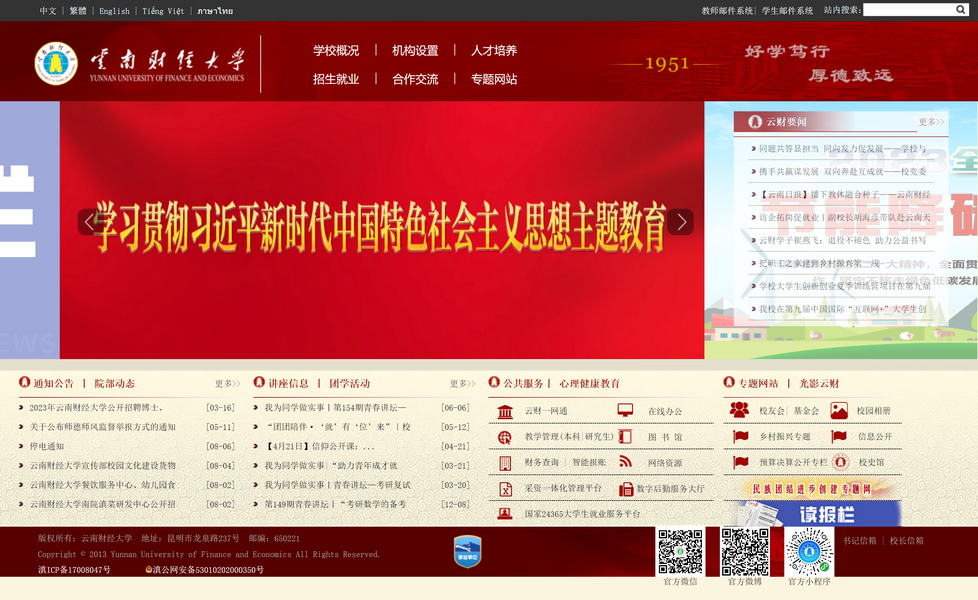This screenshot has height=600, width=978.
Task: Click the university logo emblem
Action: (x=56, y=63)
